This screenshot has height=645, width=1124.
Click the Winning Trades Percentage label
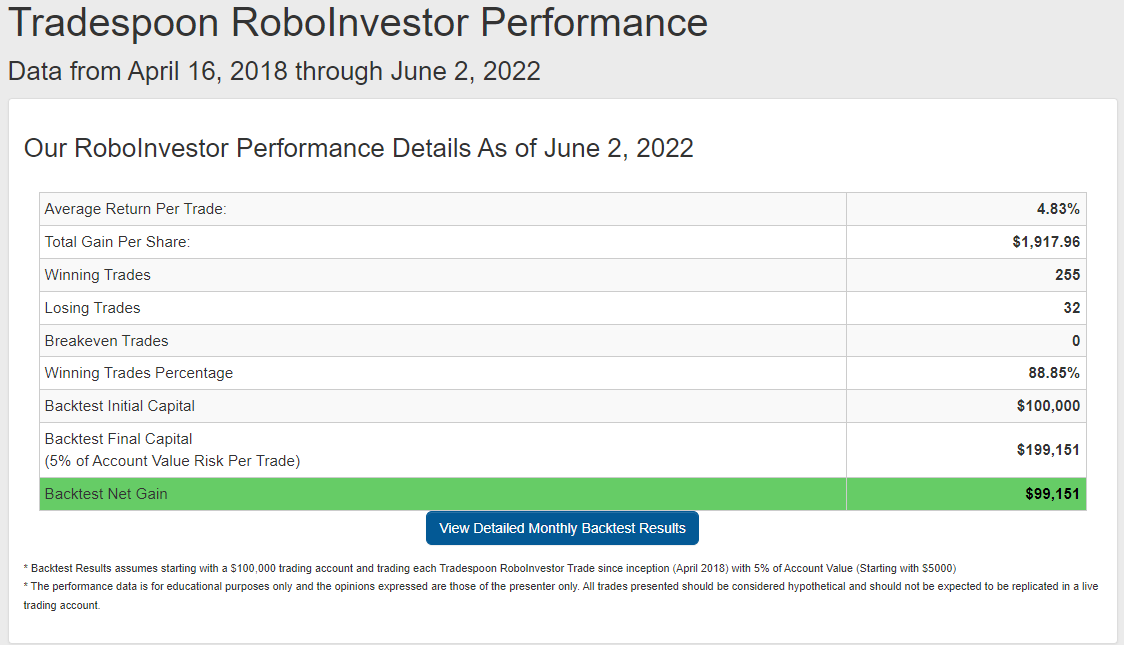click(139, 373)
